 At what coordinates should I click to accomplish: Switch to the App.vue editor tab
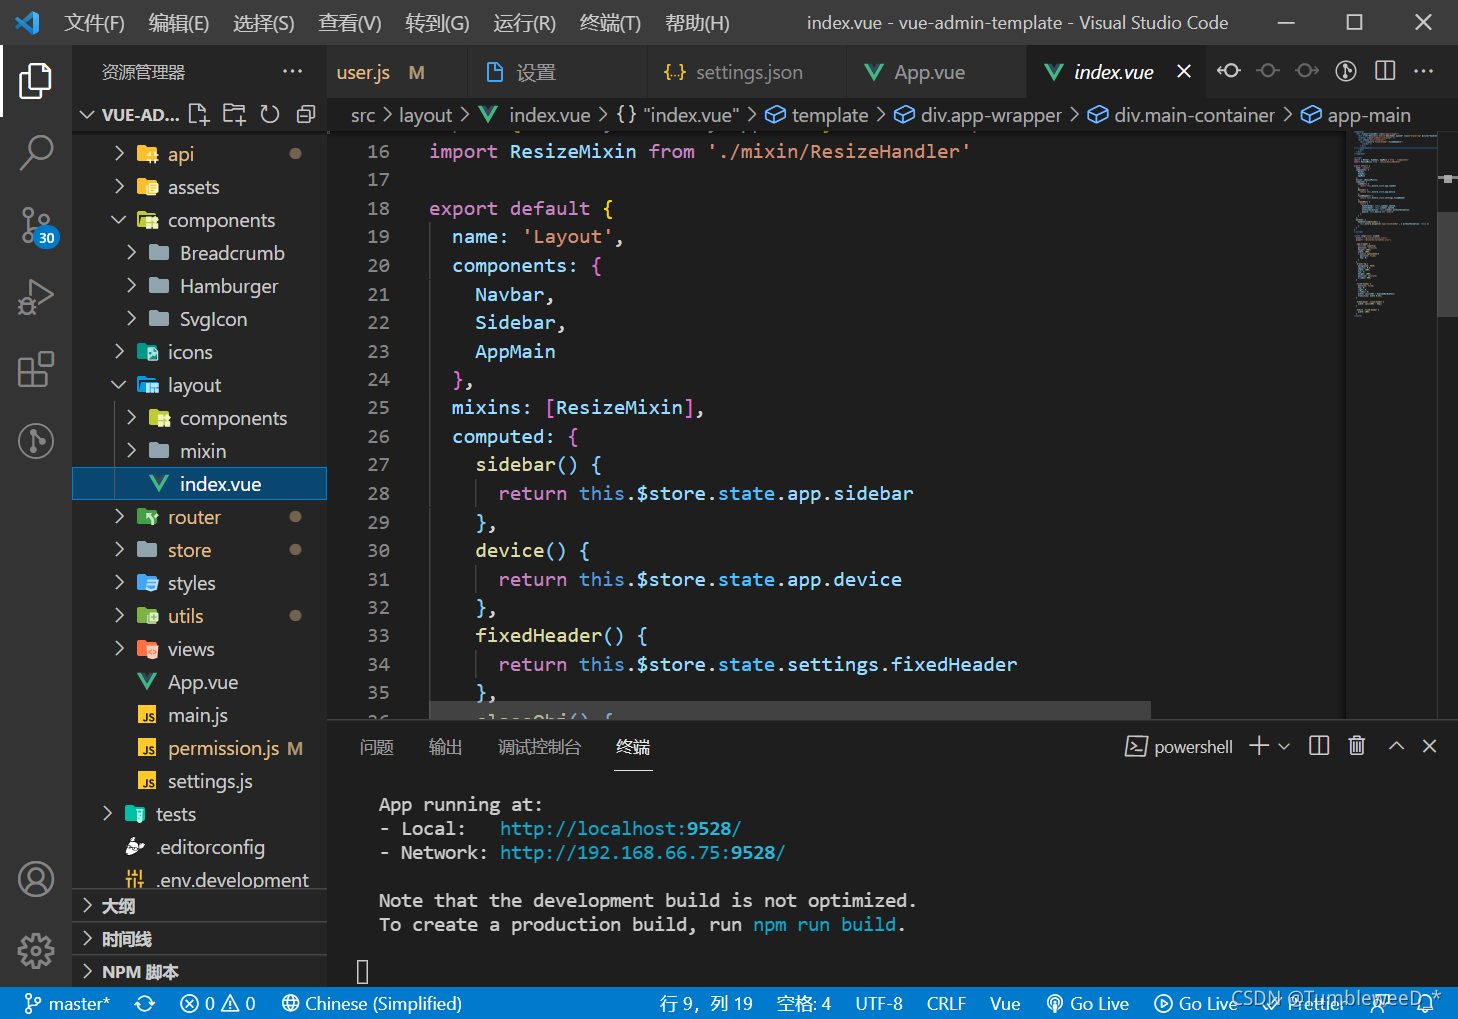point(929,72)
